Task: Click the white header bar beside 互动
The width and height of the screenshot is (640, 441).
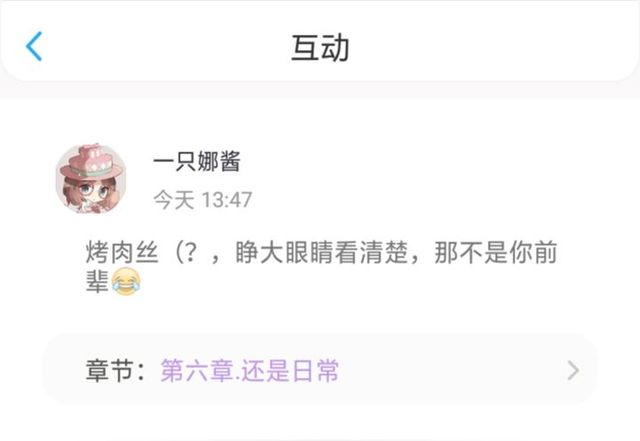Action: coord(490,47)
